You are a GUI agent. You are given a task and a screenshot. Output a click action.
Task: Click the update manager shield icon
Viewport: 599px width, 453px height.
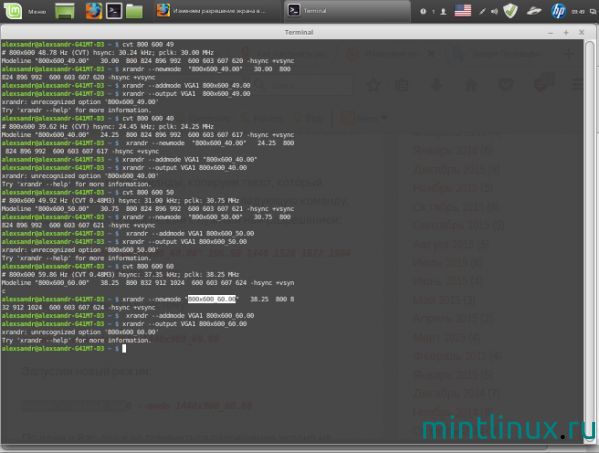click(x=510, y=11)
